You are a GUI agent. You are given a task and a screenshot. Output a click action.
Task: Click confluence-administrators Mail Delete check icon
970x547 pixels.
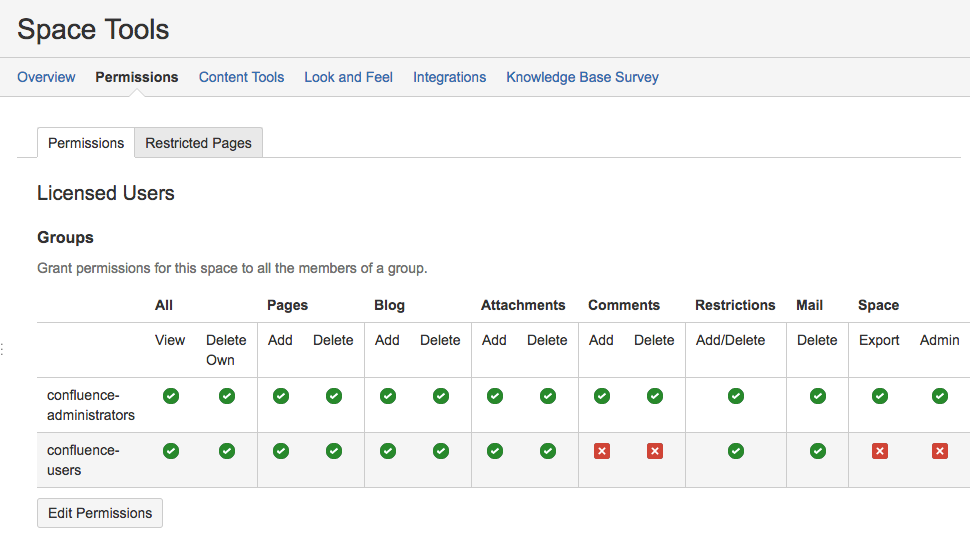click(818, 396)
